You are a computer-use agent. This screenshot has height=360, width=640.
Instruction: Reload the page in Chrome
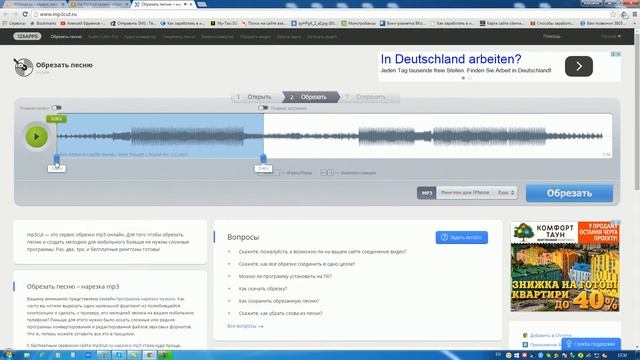pyautogui.click(x=25, y=14)
